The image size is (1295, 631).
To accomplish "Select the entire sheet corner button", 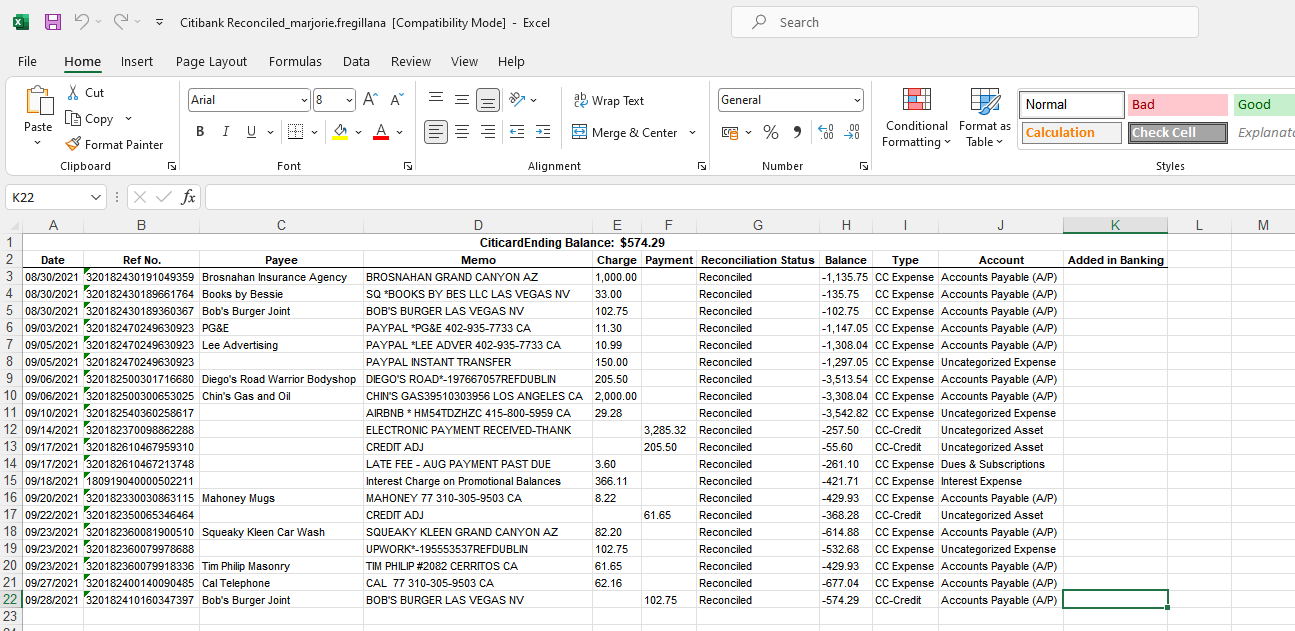I will pos(11,225).
